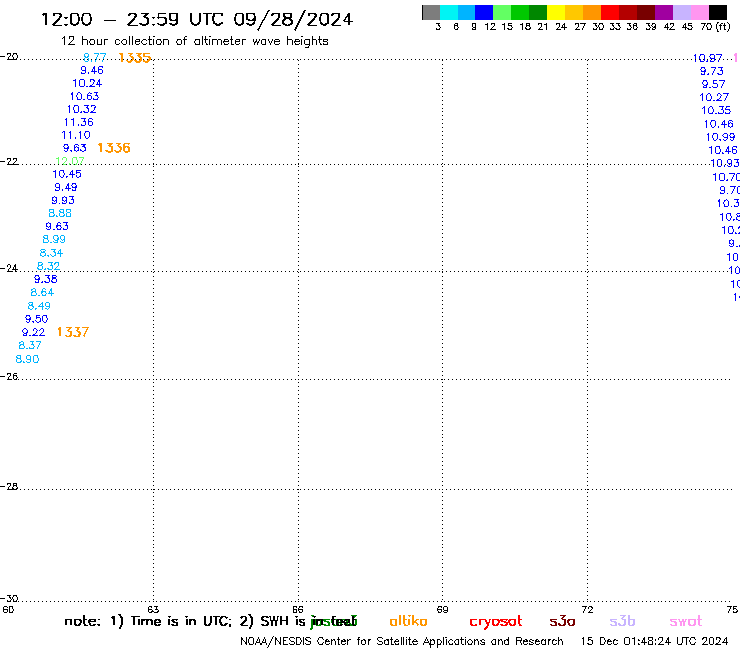
Task: Click the 9.63 value beside track 1336
Action: (x=75, y=148)
